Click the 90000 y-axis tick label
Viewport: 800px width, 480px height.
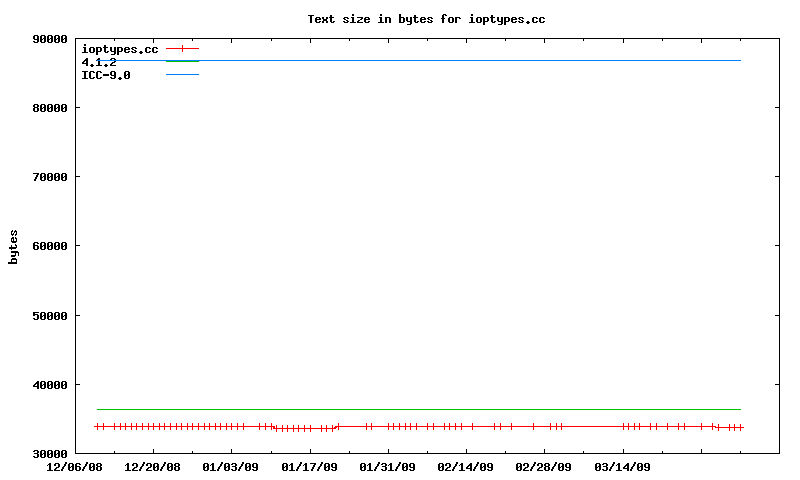tap(49, 39)
